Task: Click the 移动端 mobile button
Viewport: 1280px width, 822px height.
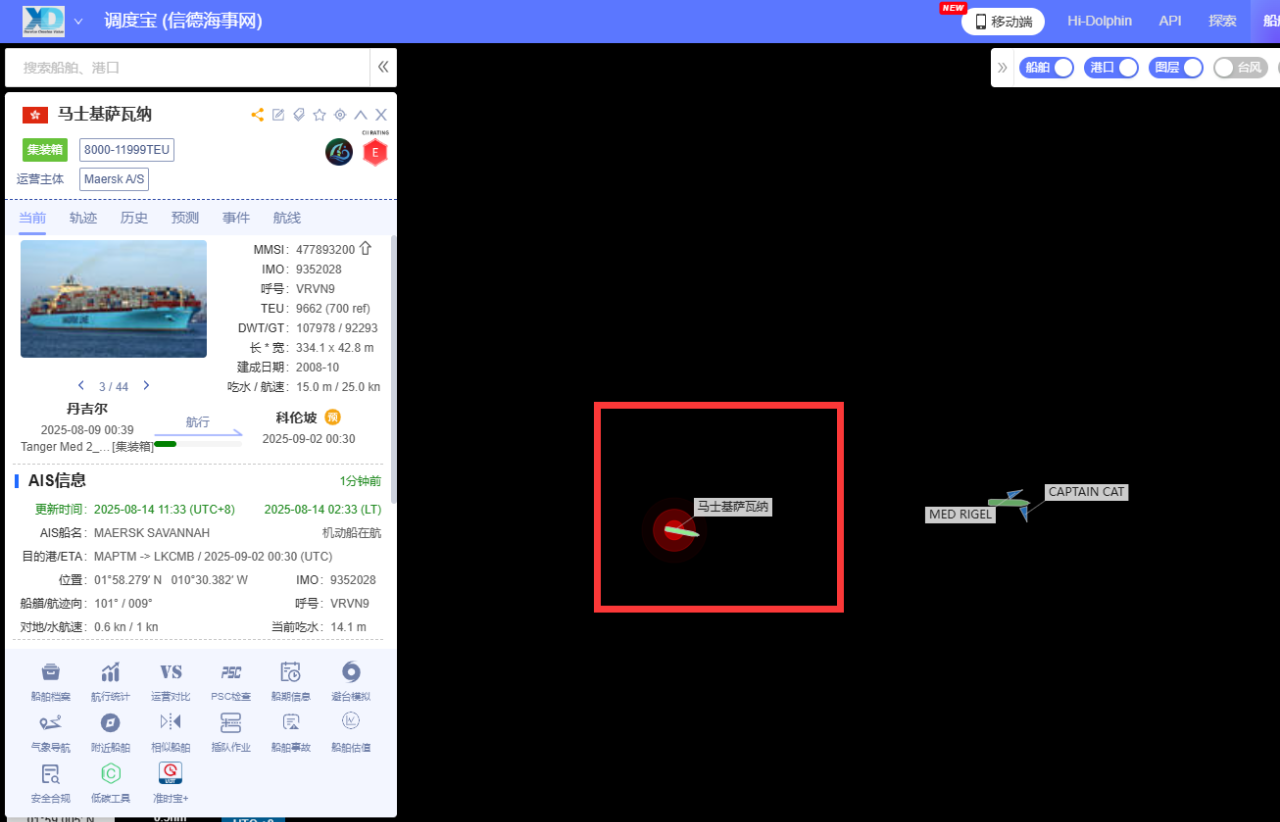Action: click(x=1003, y=21)
